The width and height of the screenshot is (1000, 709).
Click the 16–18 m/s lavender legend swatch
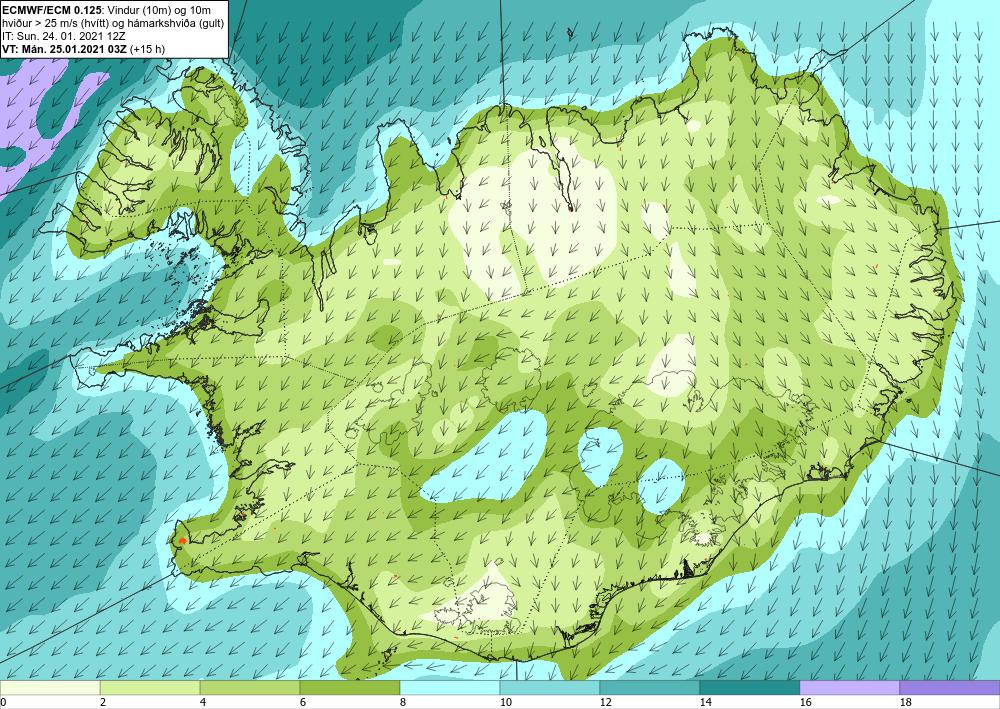pyautogui.click(x=849, y=687)
